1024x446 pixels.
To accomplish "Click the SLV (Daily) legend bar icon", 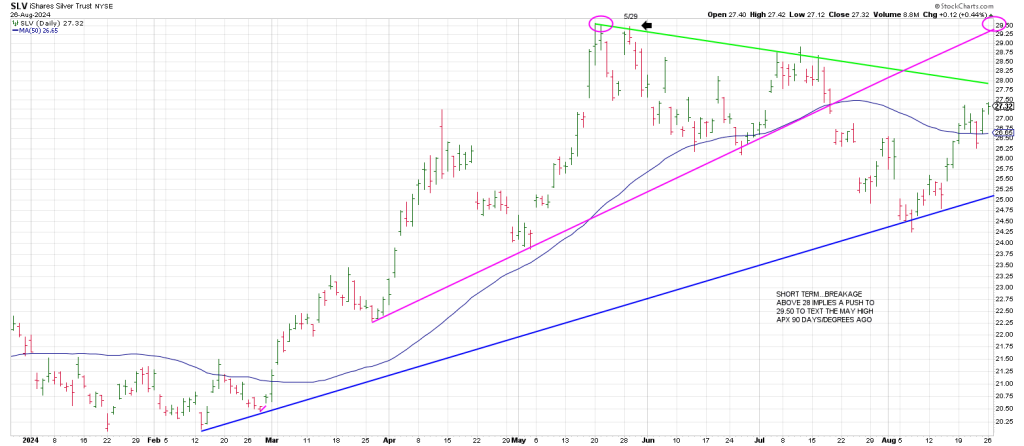I will [x=13, y=23].
